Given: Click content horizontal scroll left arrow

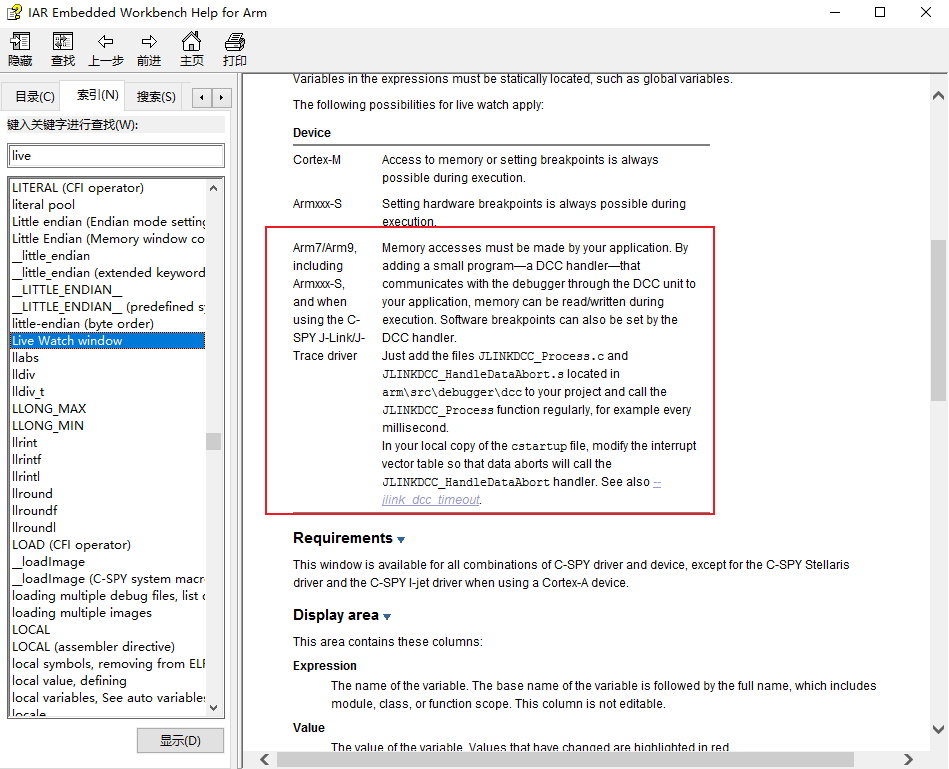Looking at the screenshot, I should point(264,759).
